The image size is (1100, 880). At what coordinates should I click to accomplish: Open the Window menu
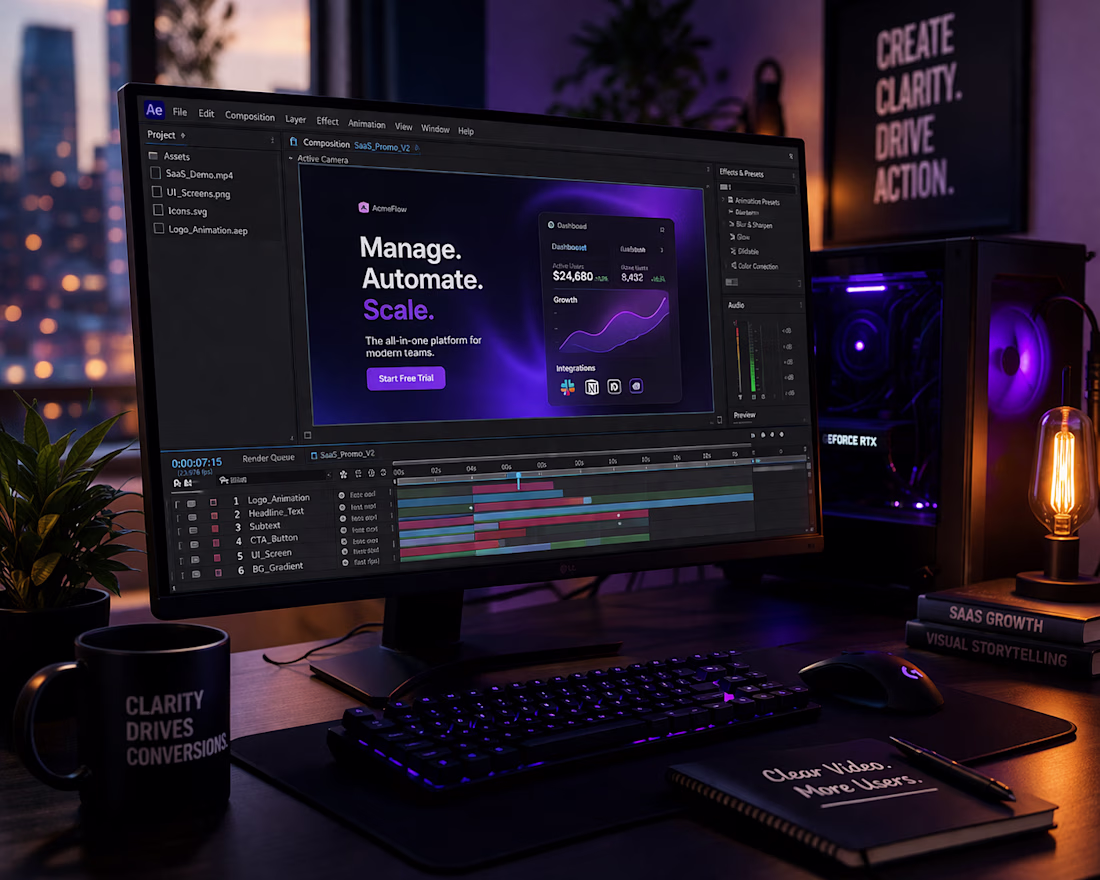tap(435, 129)
